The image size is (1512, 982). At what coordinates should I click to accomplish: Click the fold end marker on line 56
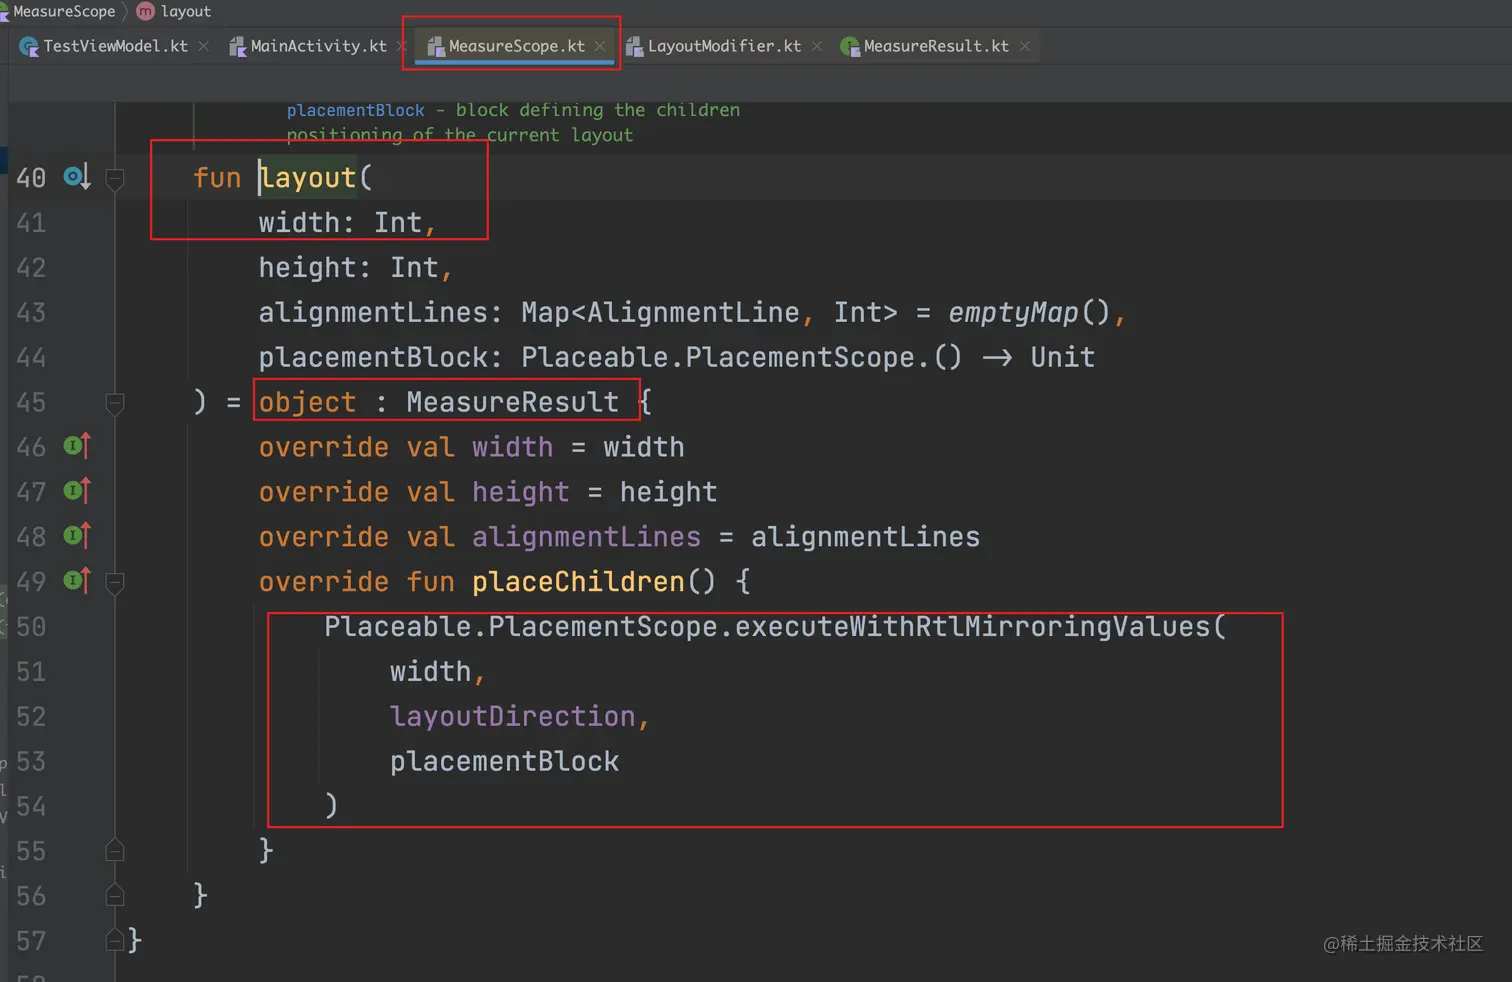coord(115,895)
